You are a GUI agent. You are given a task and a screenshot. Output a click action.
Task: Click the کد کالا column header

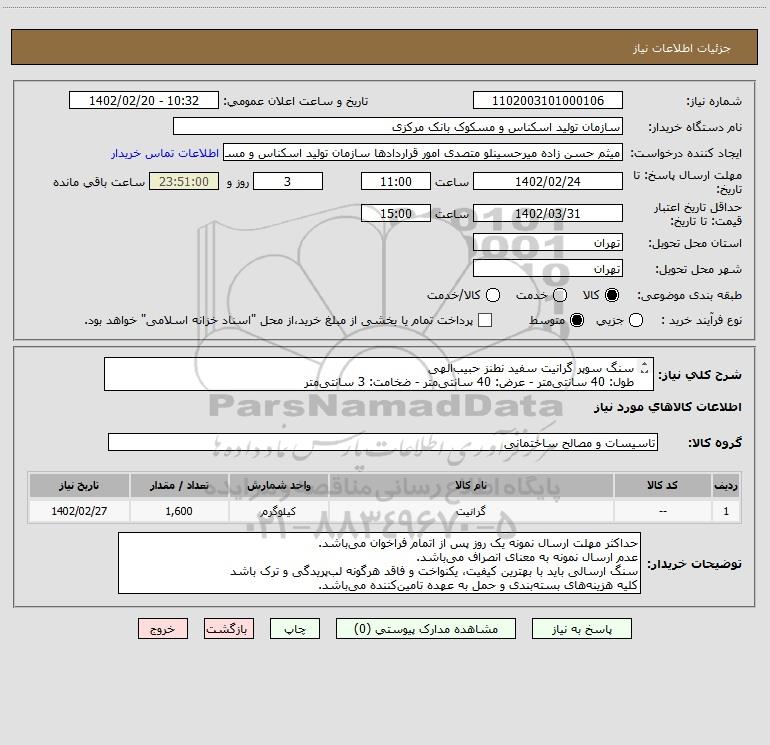tap(662, 485)
